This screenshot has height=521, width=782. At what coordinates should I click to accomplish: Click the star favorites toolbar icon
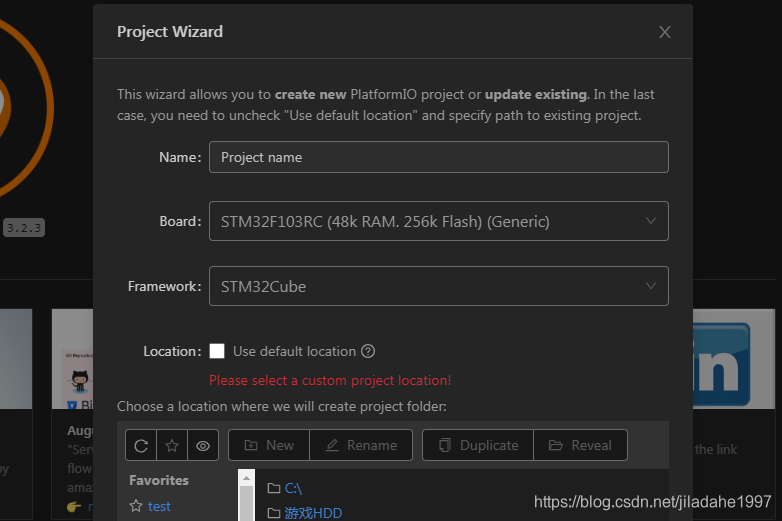pyautogui.click(x=172, y=445)
